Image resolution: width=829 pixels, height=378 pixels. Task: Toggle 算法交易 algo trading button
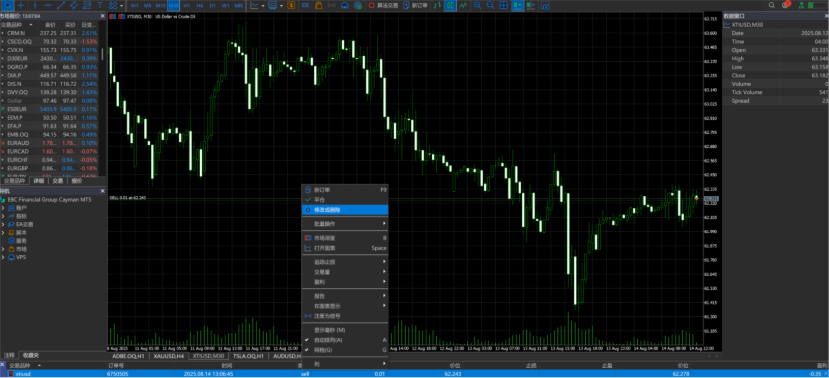[x=383, y=5]
